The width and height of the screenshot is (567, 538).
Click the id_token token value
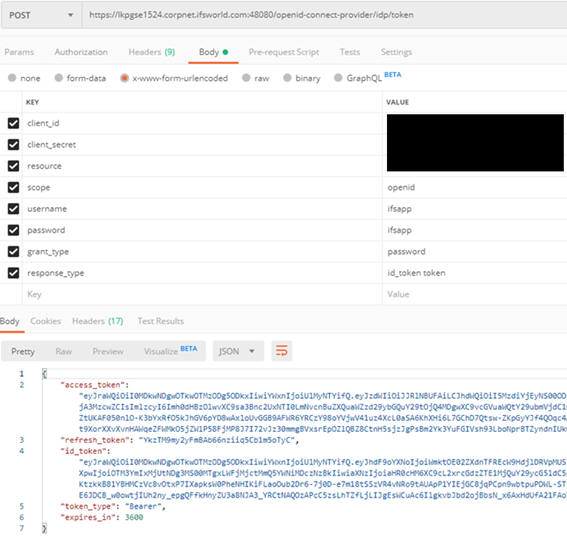tap(416, 273)
